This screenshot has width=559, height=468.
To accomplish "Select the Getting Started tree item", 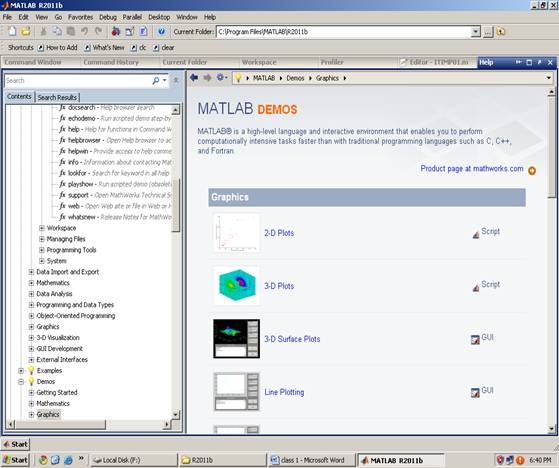I will pyautogui.click(x=57, y=392).
